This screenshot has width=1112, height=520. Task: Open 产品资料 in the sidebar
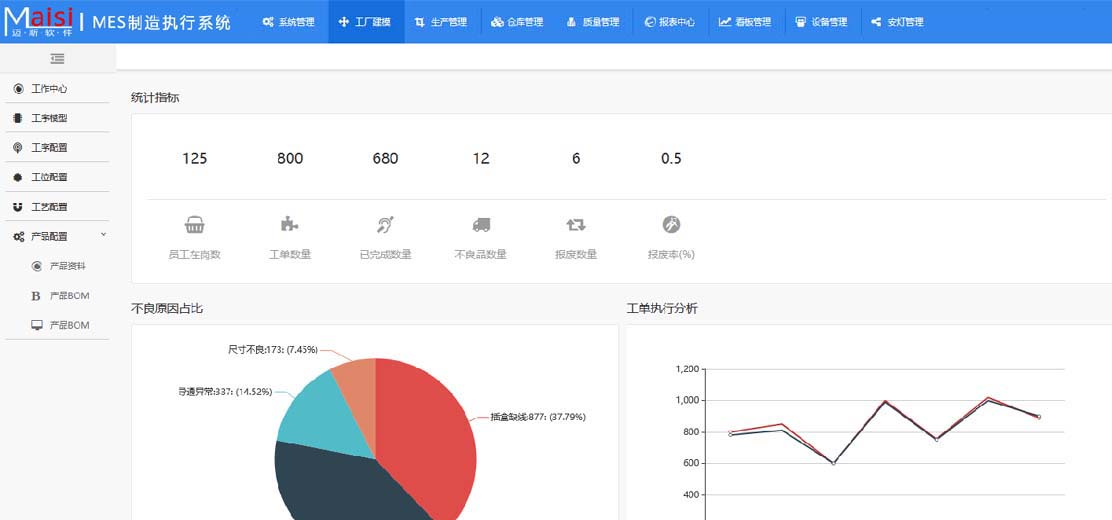click(x=67, y=266)
